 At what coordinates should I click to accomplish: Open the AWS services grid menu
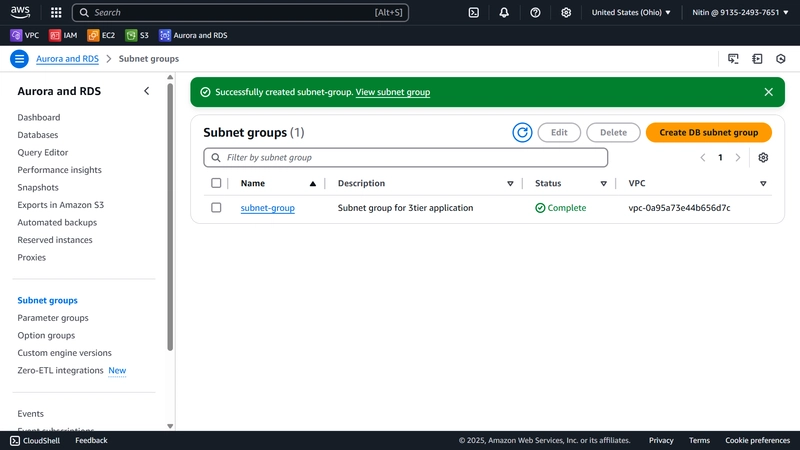coord(56,13)
